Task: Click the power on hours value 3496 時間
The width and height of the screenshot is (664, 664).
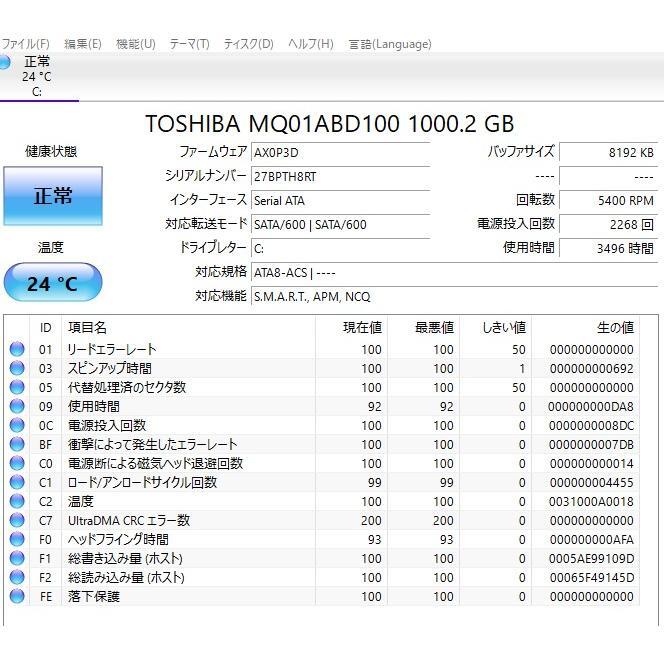Action: tap(609, 249)
